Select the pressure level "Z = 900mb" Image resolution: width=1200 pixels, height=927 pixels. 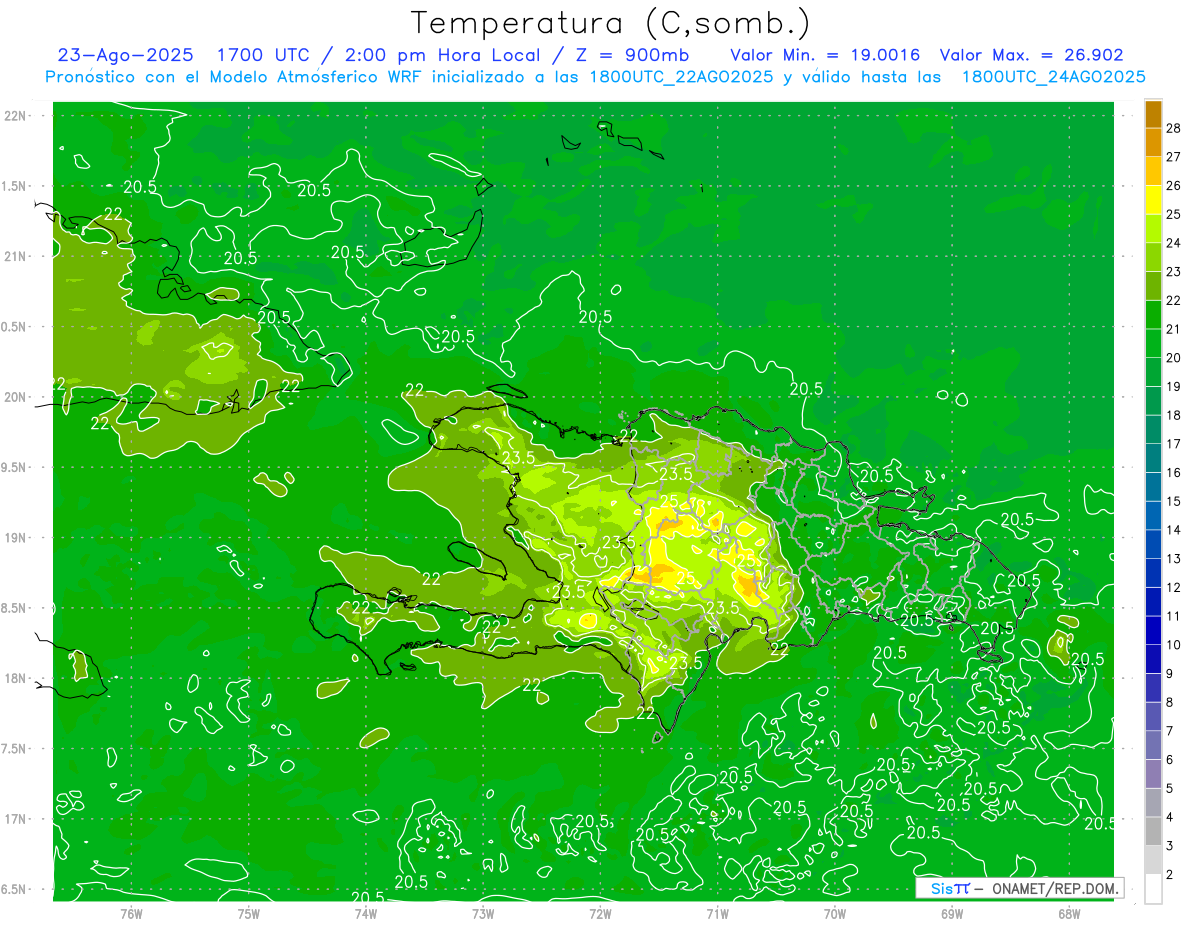tap(632, 56)
